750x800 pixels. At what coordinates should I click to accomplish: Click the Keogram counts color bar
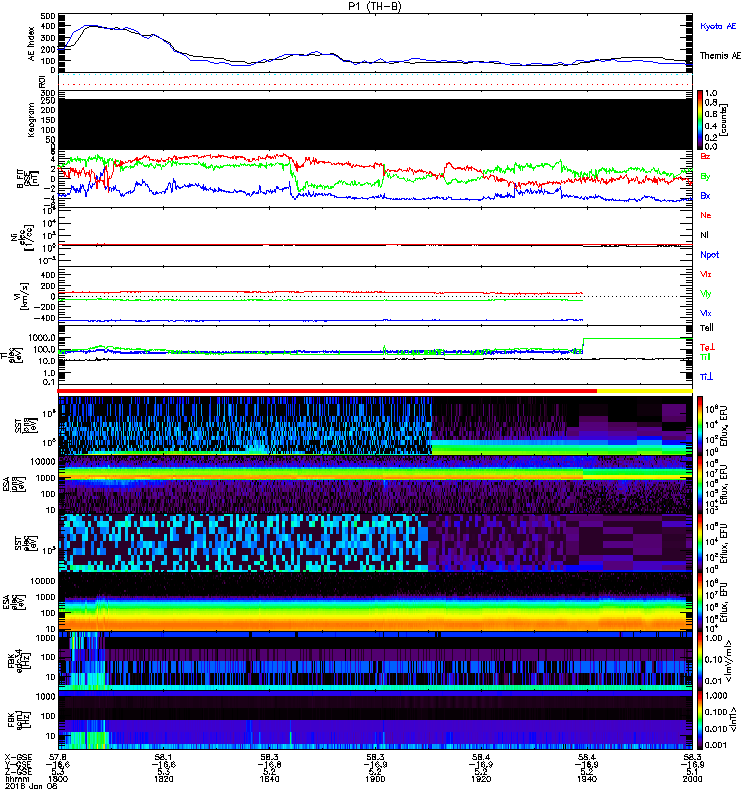tap(700, 120)
